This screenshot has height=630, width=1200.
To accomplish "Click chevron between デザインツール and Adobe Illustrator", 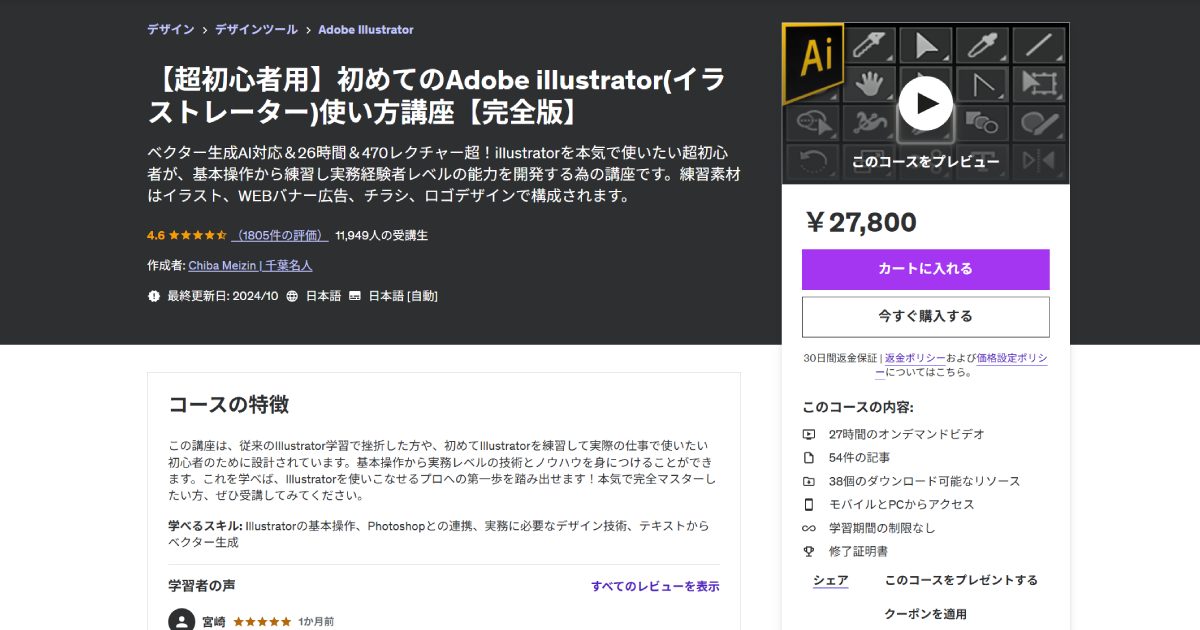I will click(x=308, y=30).
